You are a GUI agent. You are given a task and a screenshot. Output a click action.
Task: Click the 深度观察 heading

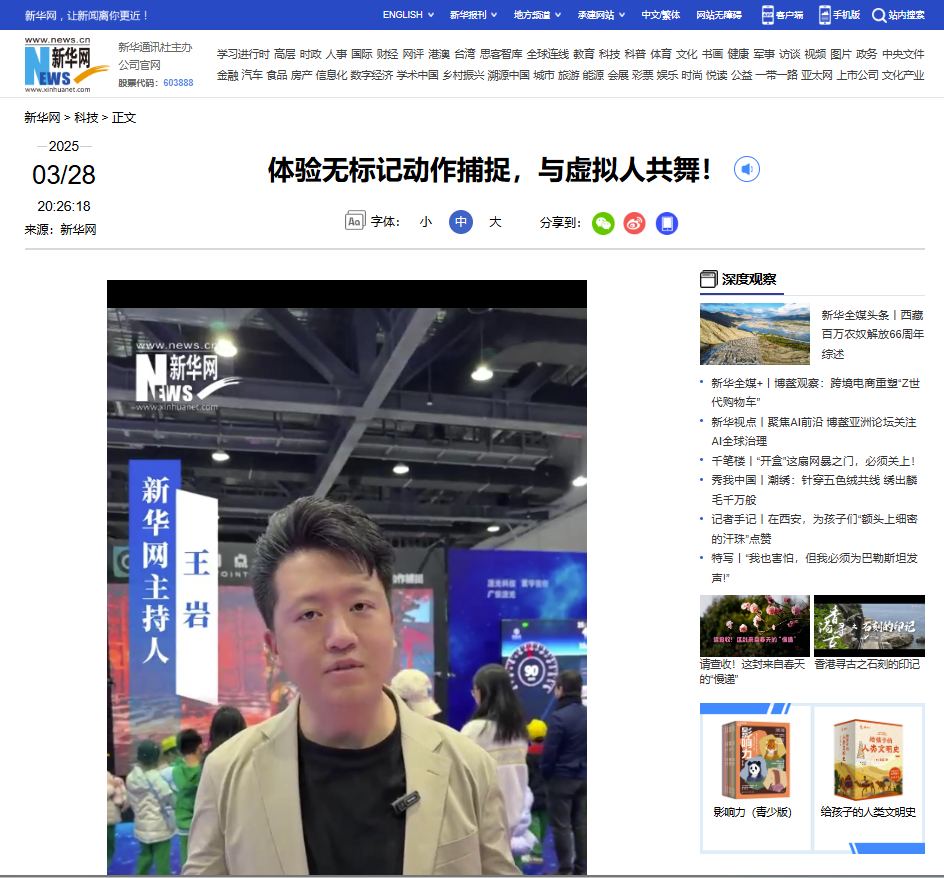pos(749,279)
